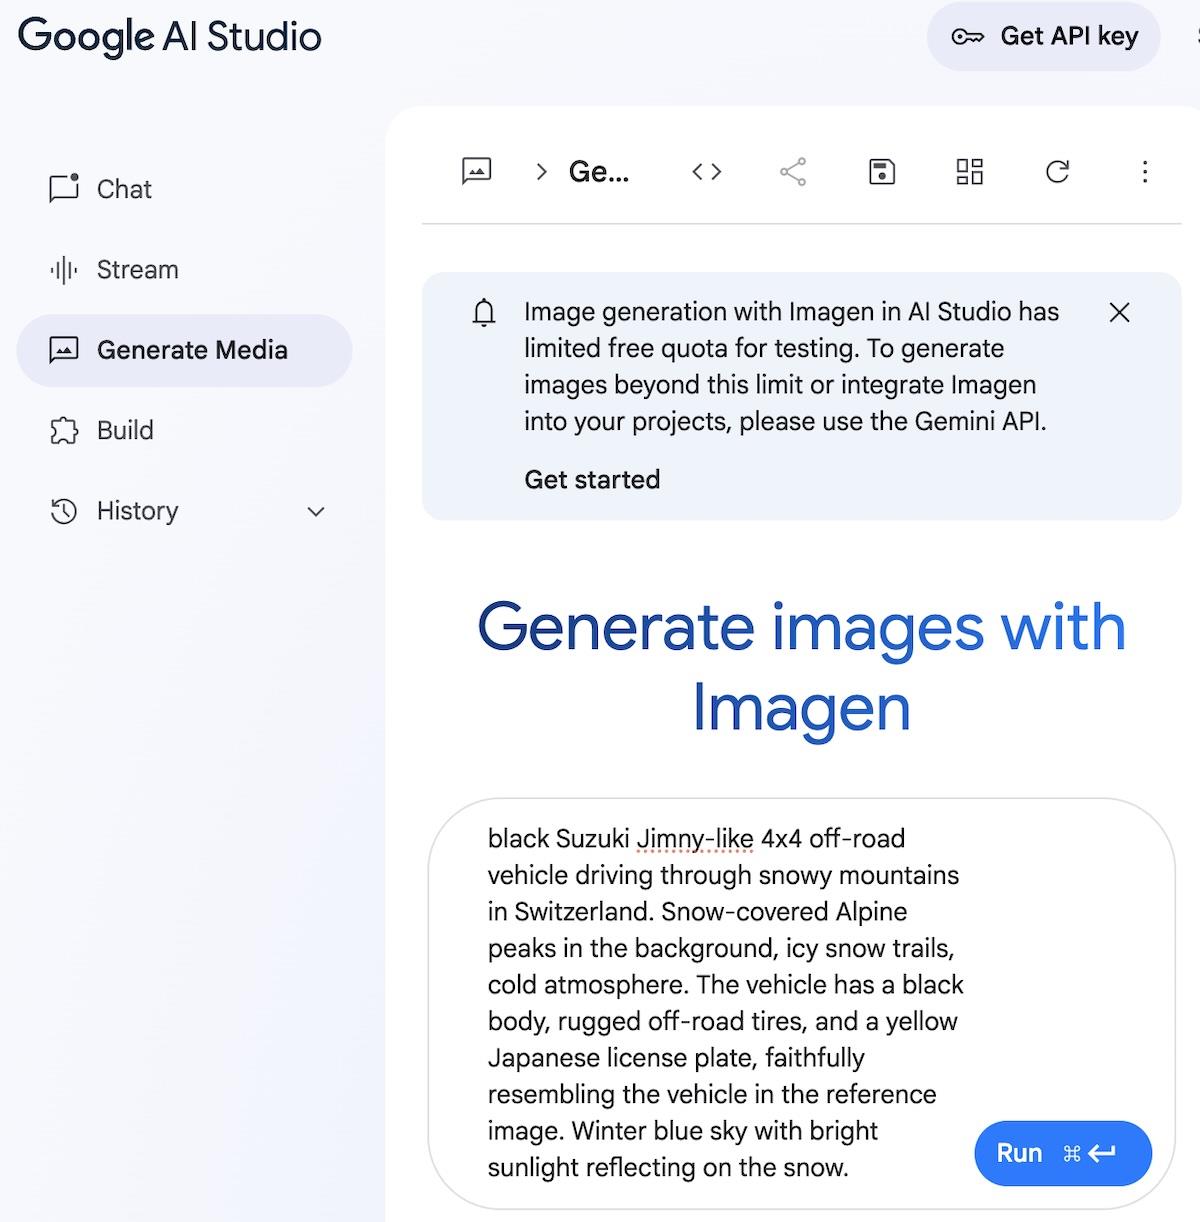Click the breadcrumb chevron arrow

click(541, 172)
